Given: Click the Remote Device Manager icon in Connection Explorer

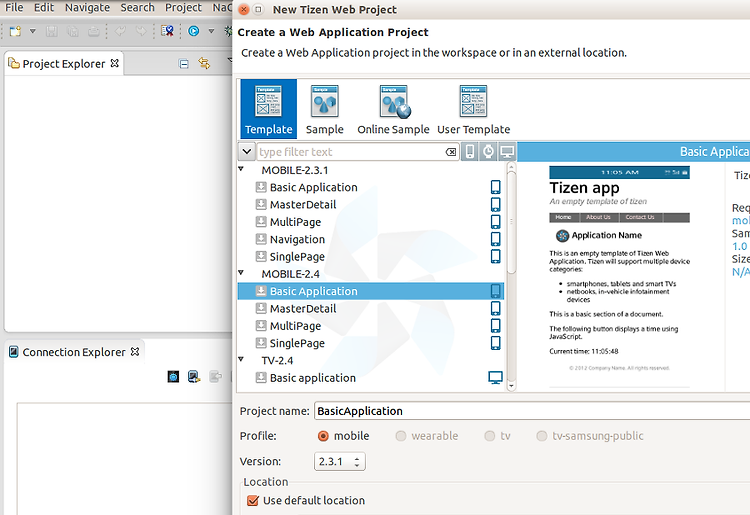Looking at the screenshot, I should tap(194, 377).
